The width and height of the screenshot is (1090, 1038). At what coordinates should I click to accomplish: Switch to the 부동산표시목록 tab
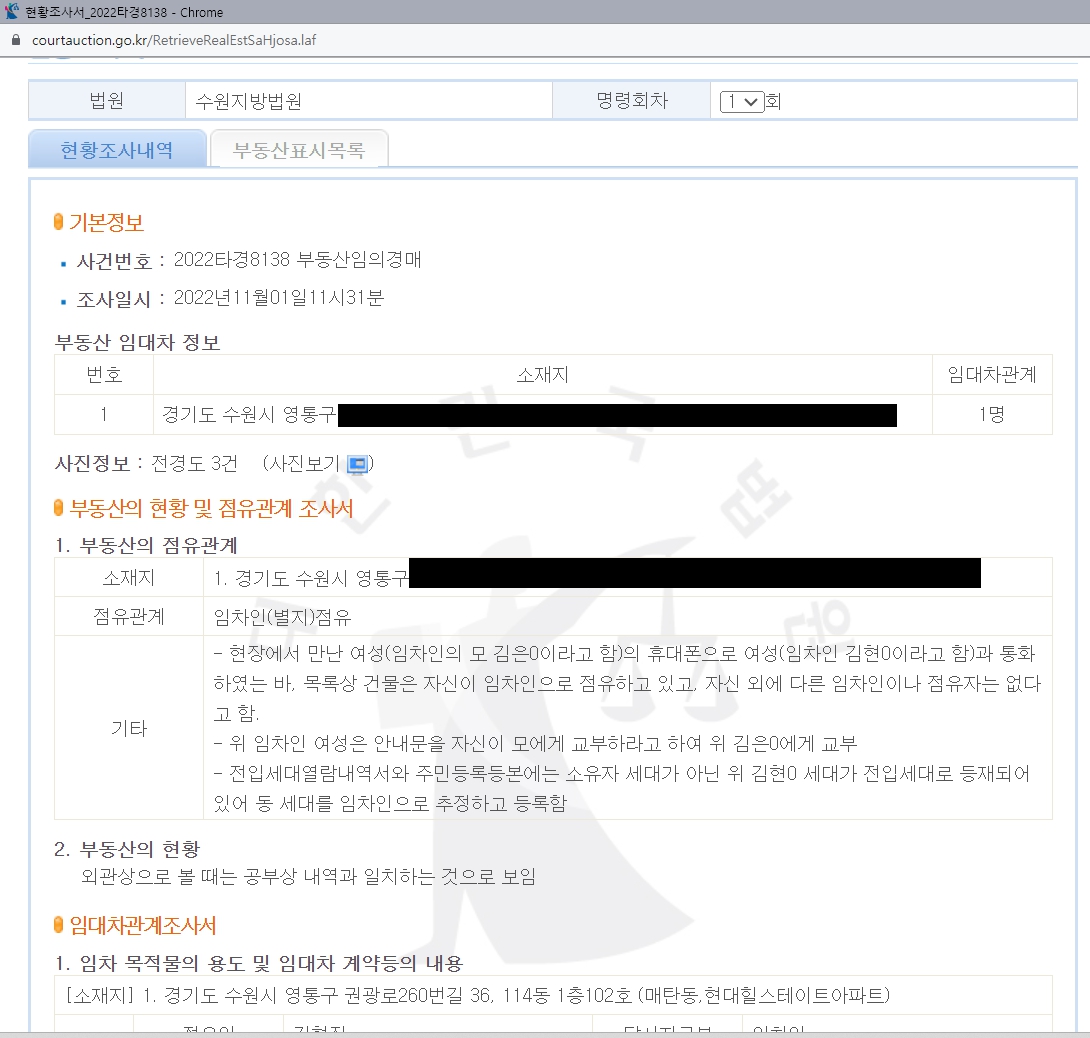click(x=299, y=149)
